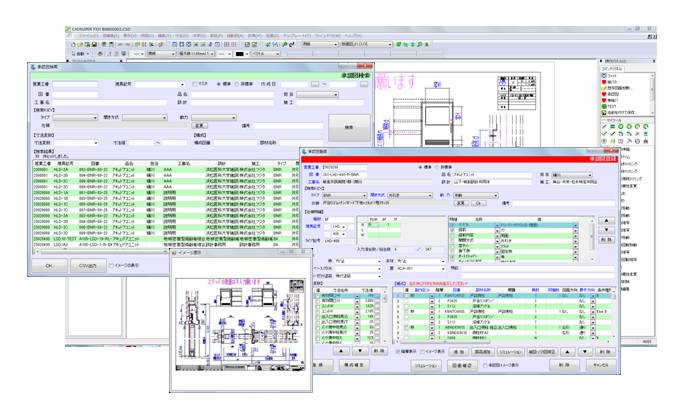Click upper move-up arrow button beside property list
The width and height of the screenshot is (680, 407).
point(606,221)
